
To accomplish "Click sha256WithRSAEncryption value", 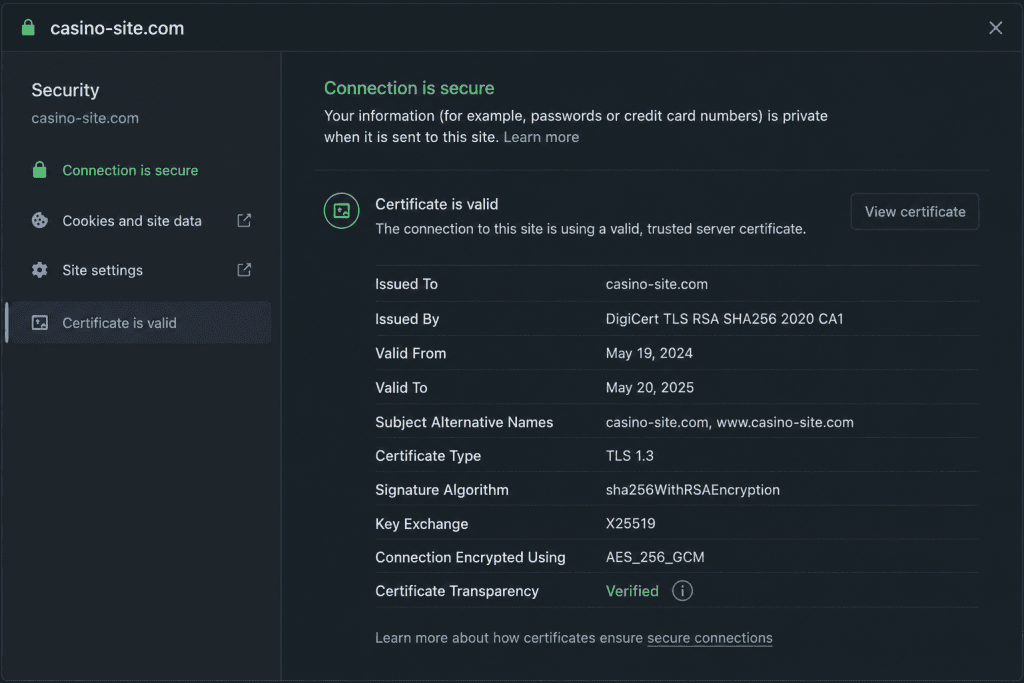I will pyautogui.click(x=692, y=490).
